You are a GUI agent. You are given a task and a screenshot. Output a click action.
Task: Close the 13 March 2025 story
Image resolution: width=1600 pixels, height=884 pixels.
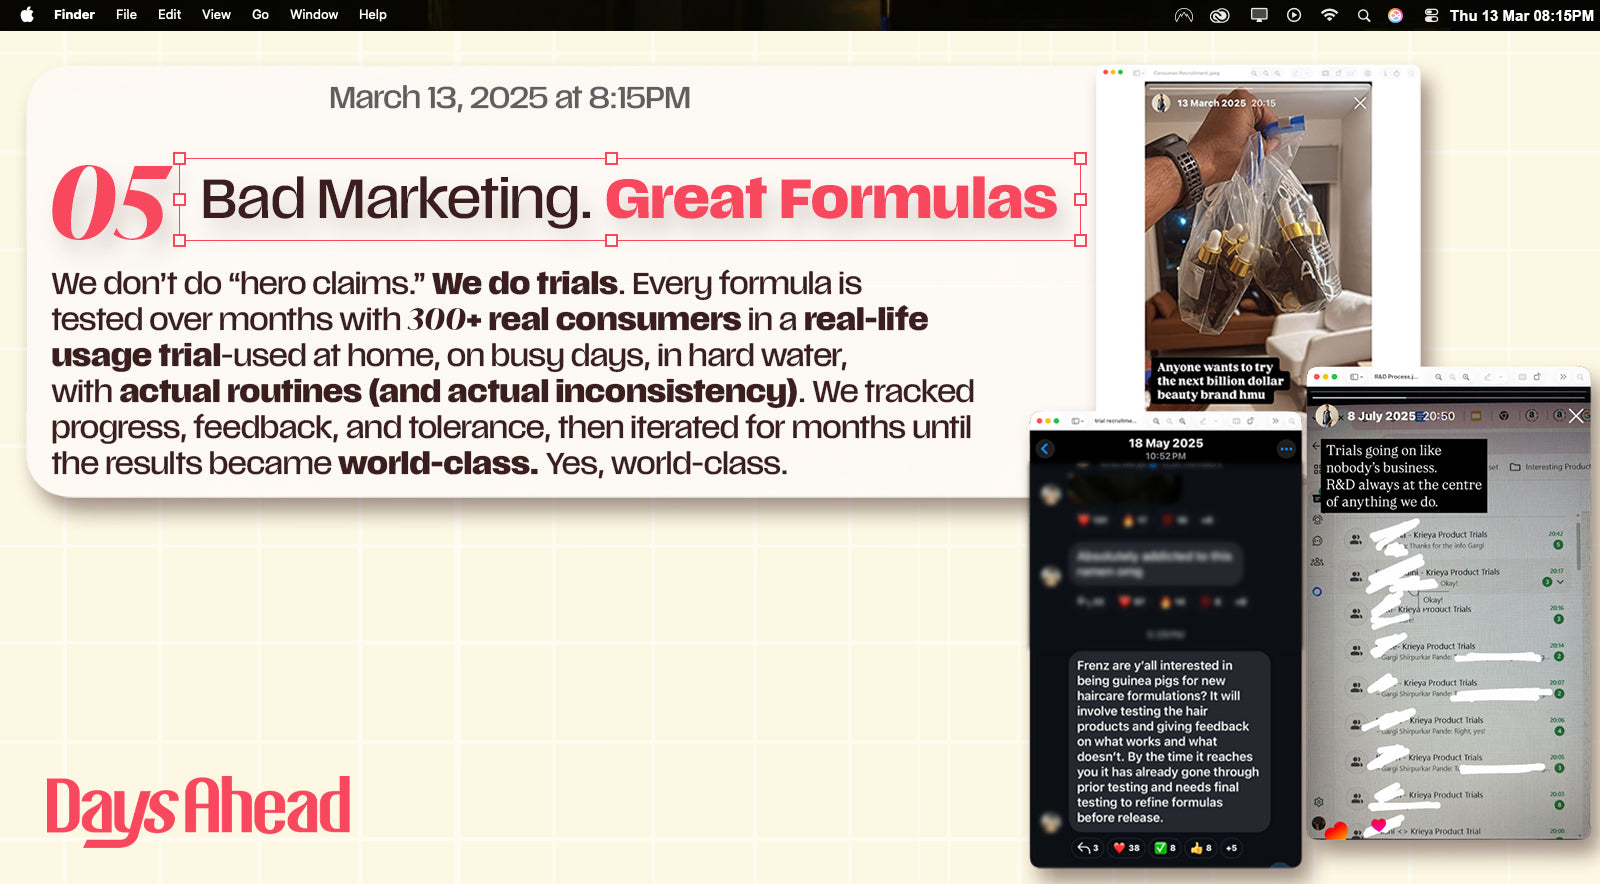[x=1360, y=103]
